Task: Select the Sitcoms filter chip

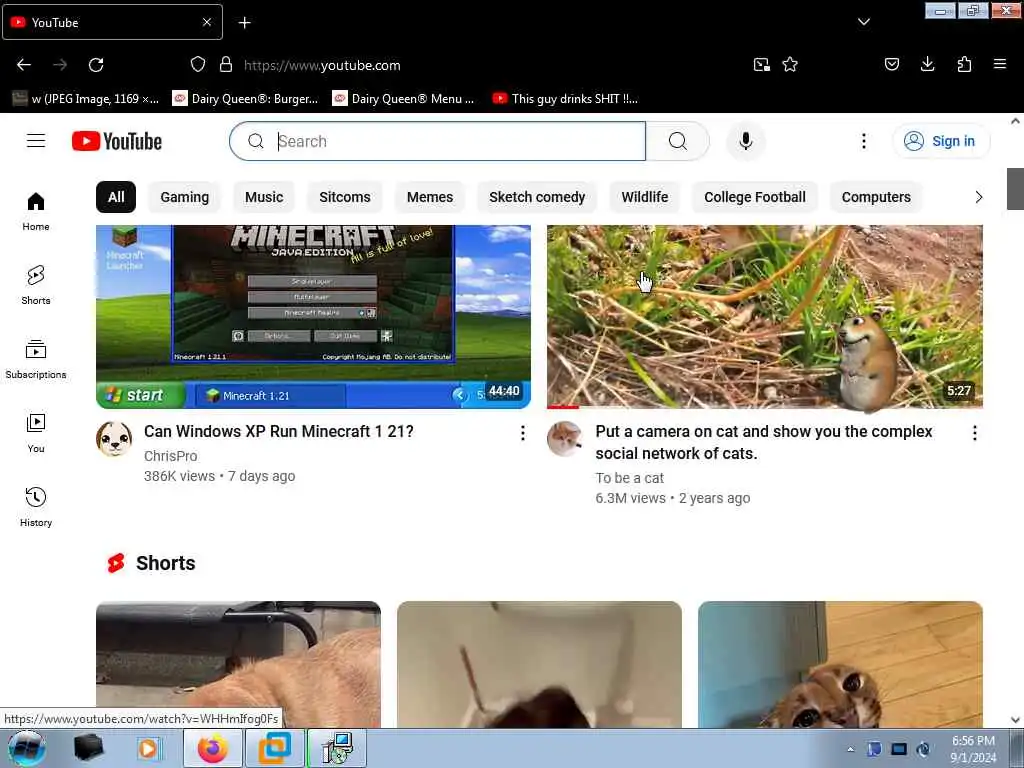Action: (345, 197)
